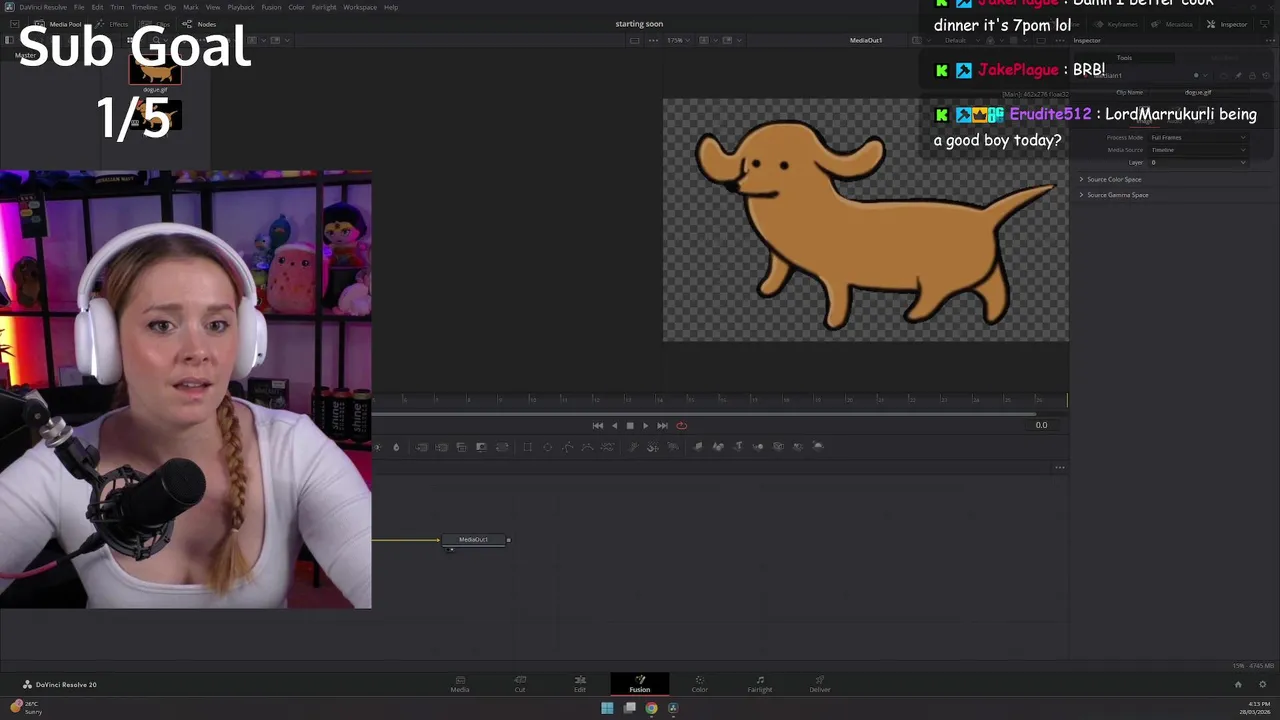Toggle the Metadata panel
This screenshot has height=720, width=1280.
[1172, 24]
